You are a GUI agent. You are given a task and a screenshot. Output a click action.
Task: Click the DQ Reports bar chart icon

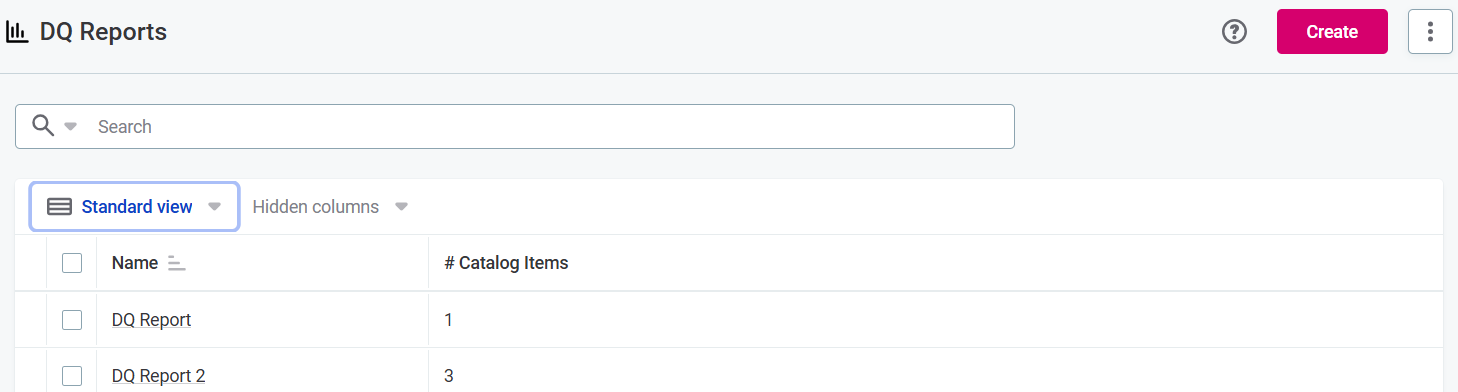tap(17, 32)
